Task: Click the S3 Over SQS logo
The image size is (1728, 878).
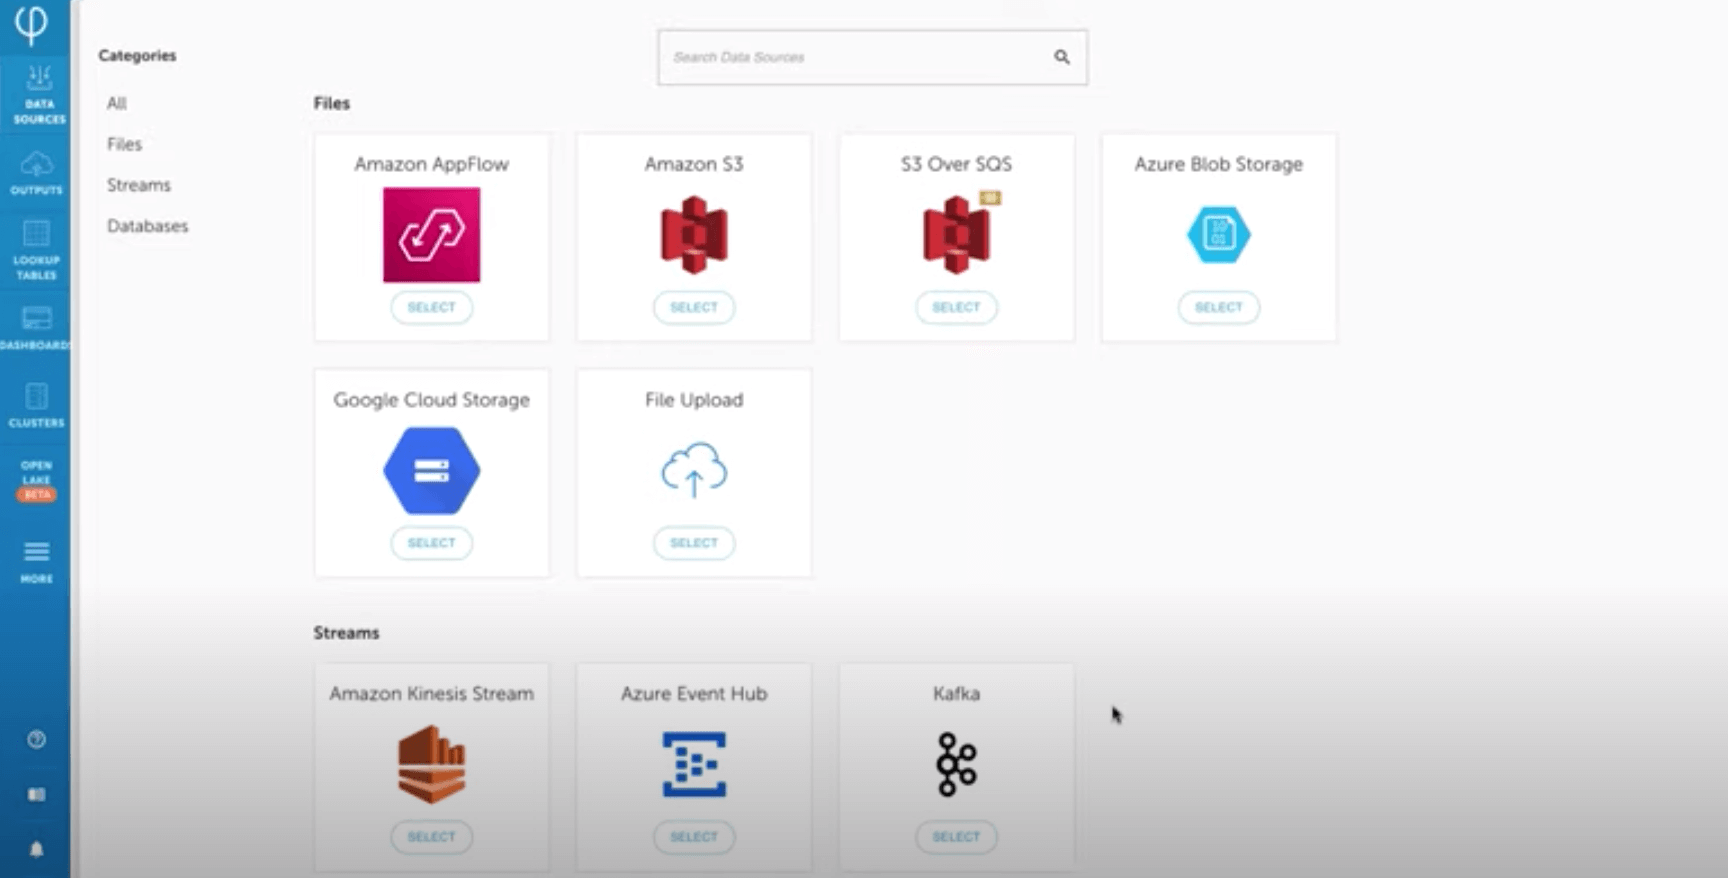Action: pos(959,233)
